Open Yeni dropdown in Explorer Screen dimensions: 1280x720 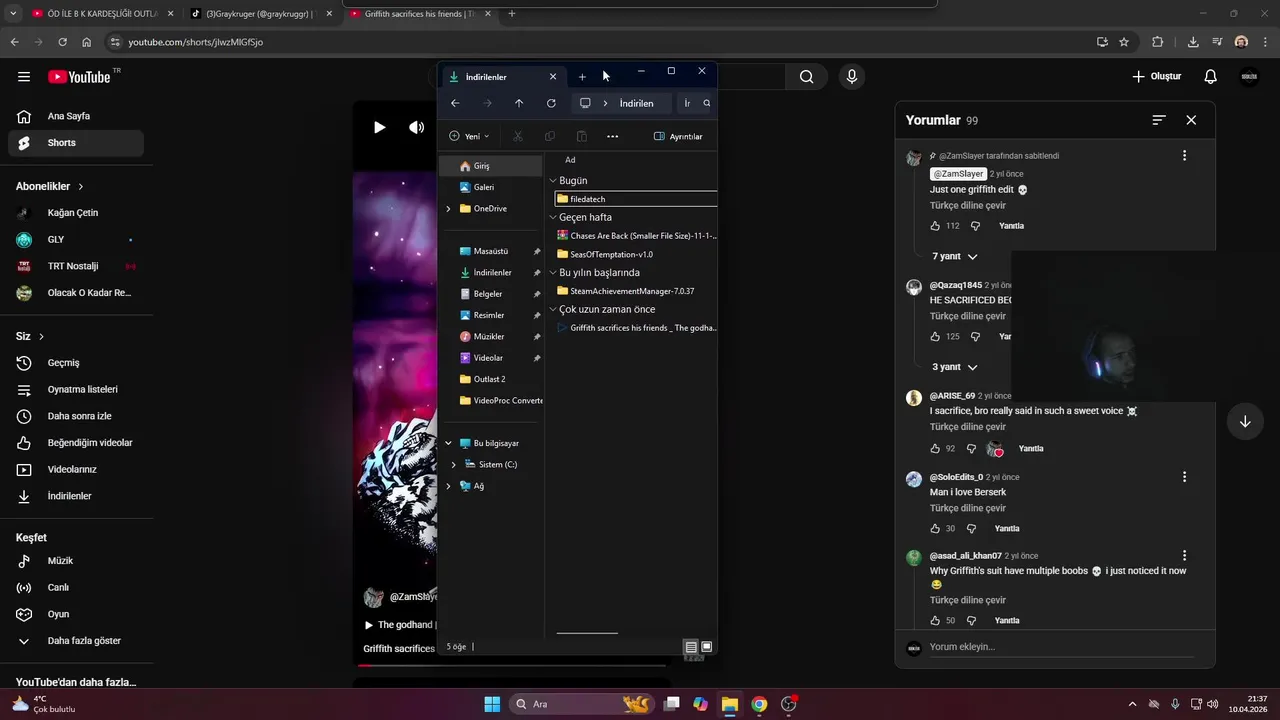[469, 136]
